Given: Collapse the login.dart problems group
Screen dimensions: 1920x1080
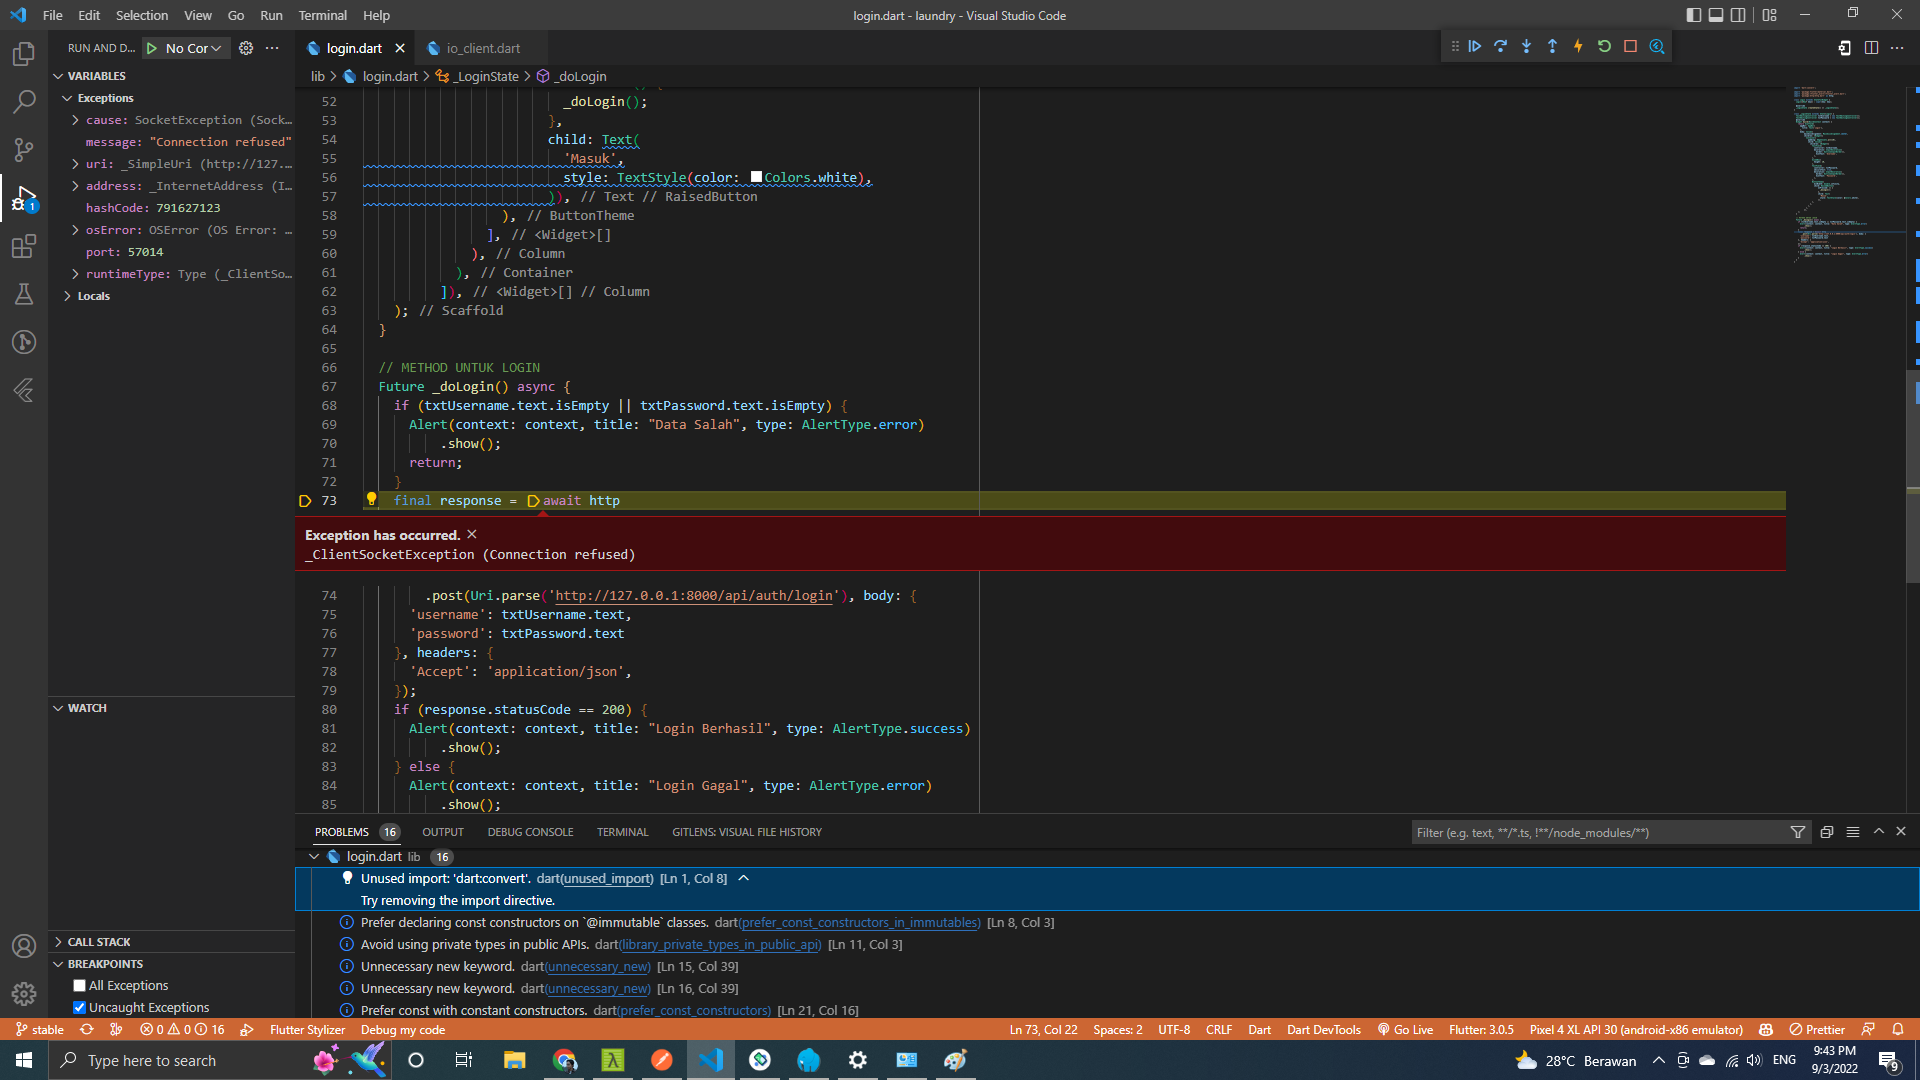Looking at the screenshot, I should 314,857.
